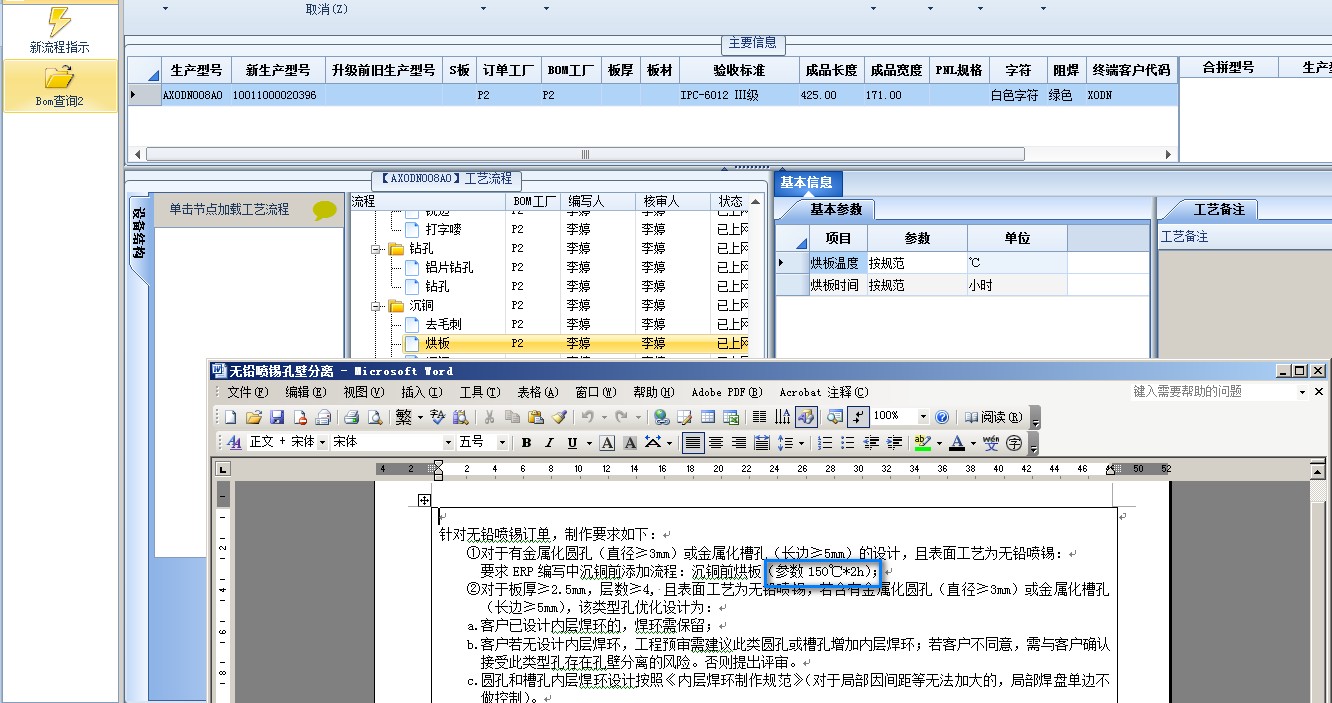Click the Bom查询2 sidebar button

[60, 84]
